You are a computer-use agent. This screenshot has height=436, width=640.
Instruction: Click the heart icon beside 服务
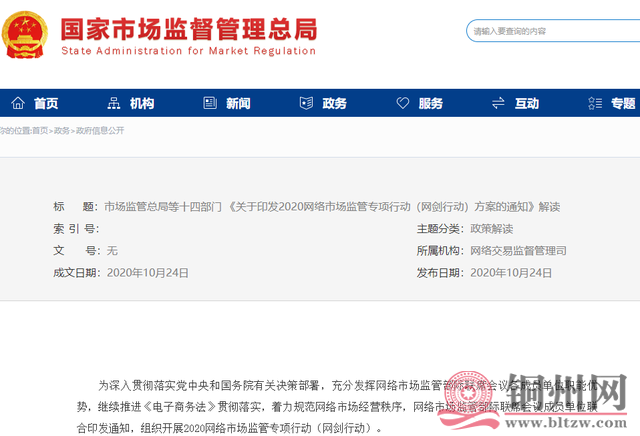click(402, 103)
